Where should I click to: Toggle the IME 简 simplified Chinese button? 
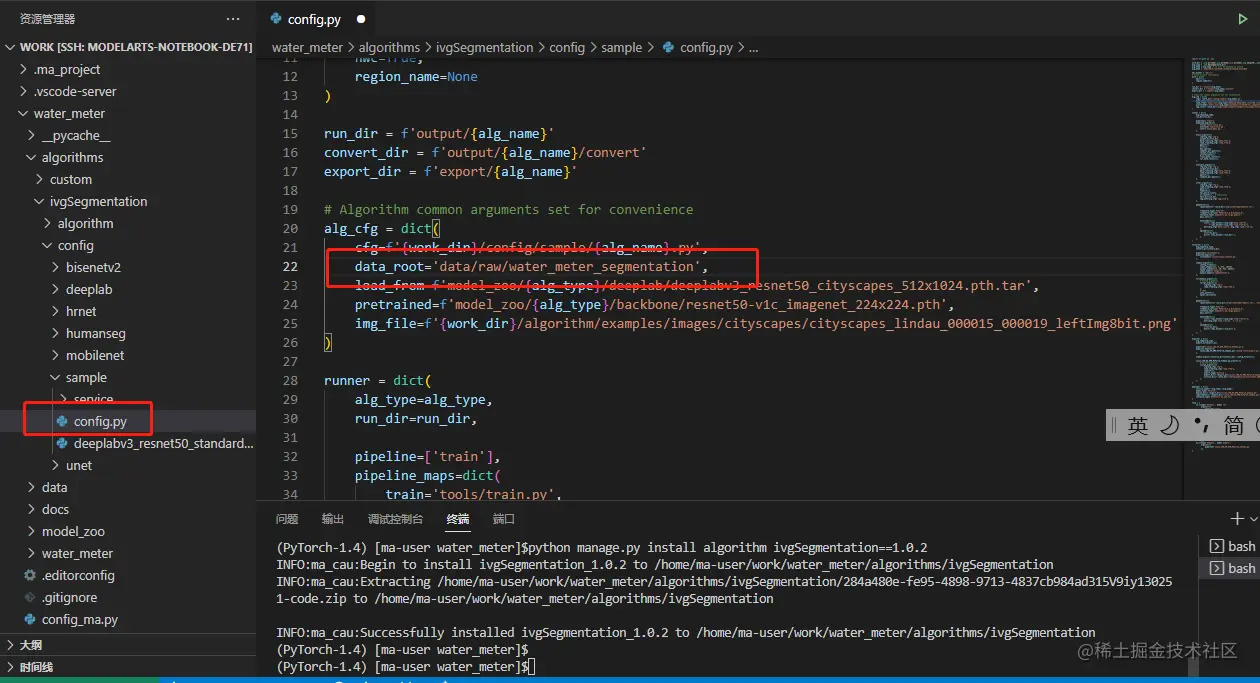[x=1234, y=426]
